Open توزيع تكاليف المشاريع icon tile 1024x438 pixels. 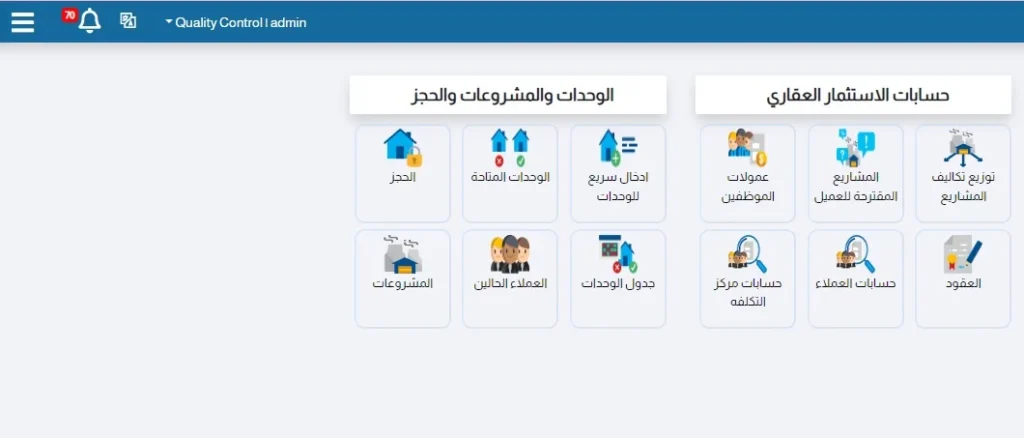[962, 148]
